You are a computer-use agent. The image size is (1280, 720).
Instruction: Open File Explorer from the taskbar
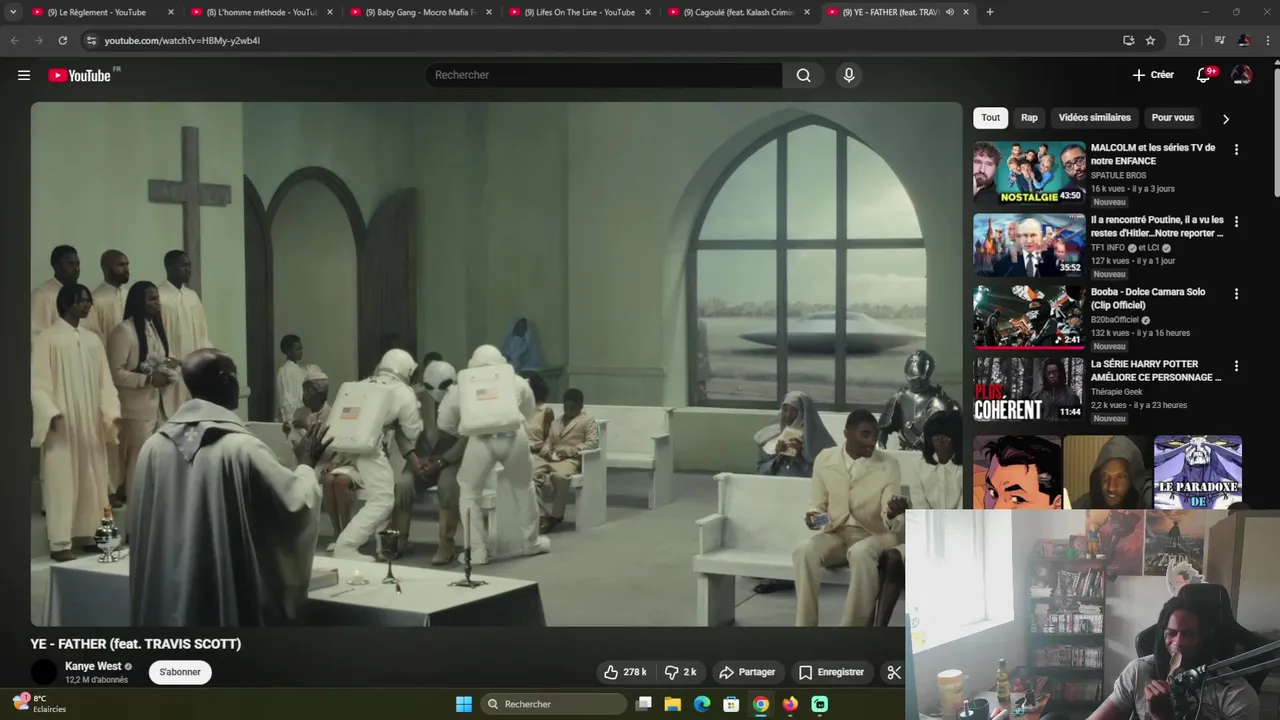[x=673, y=704]
